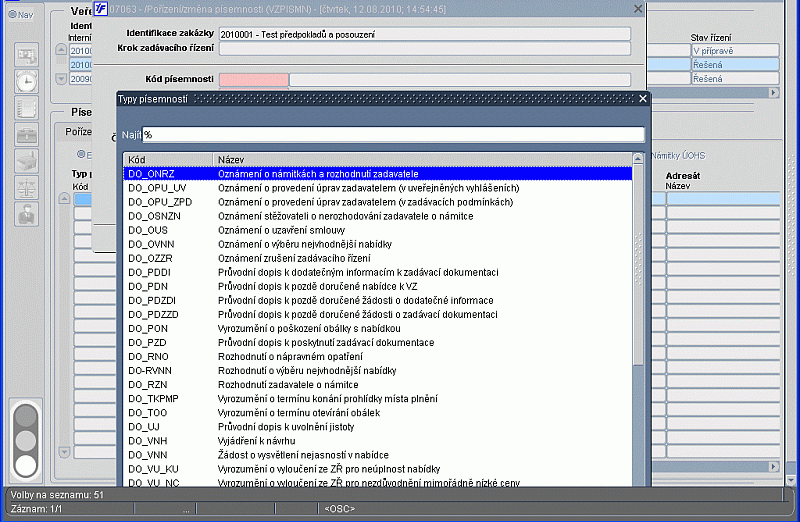Select row DO_PDZDI
800x522 pixels.
click(x=378, y=300)
